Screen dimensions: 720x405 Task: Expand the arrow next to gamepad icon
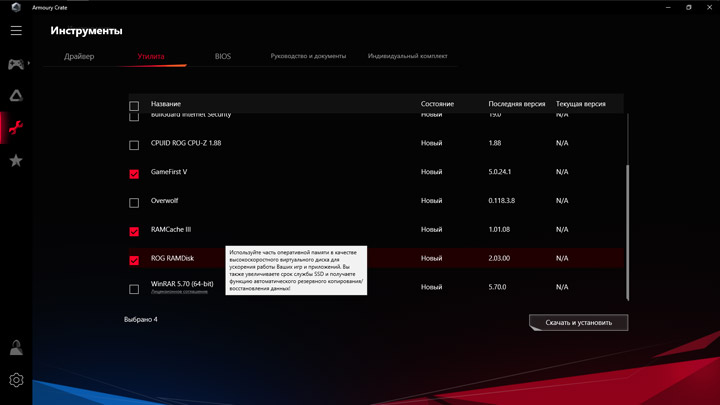click(x=28, y=63)
